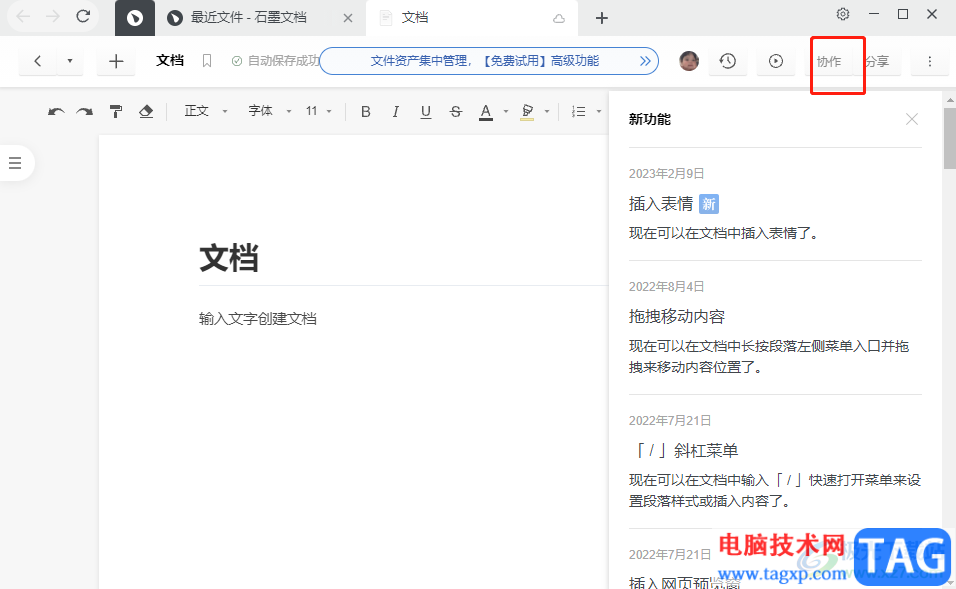Switch to the 最近文件 - 石墨文档 tab
This screenshot has height=589, width=956.
pos(248,18)
